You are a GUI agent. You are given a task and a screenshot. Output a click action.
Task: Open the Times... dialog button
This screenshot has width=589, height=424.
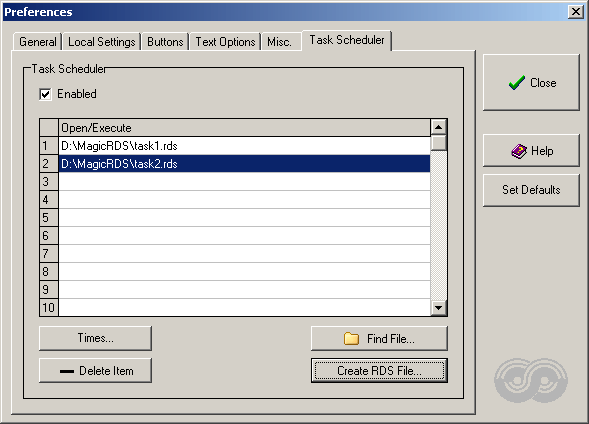95,338
